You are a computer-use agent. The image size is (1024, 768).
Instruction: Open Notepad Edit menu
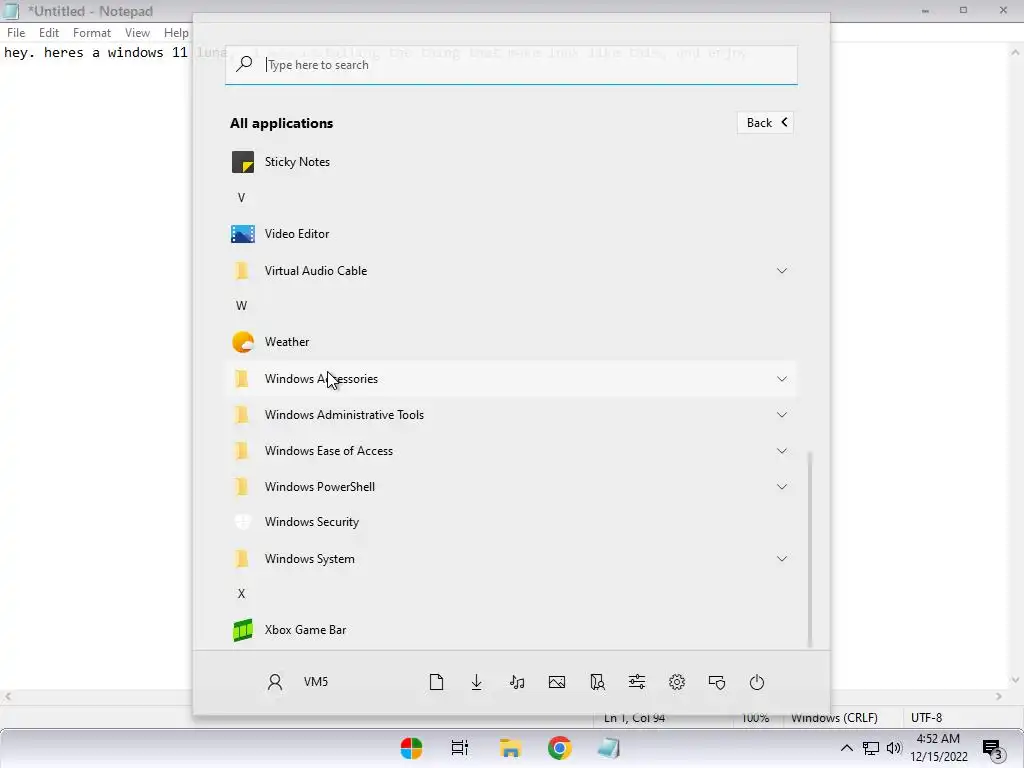49,33
